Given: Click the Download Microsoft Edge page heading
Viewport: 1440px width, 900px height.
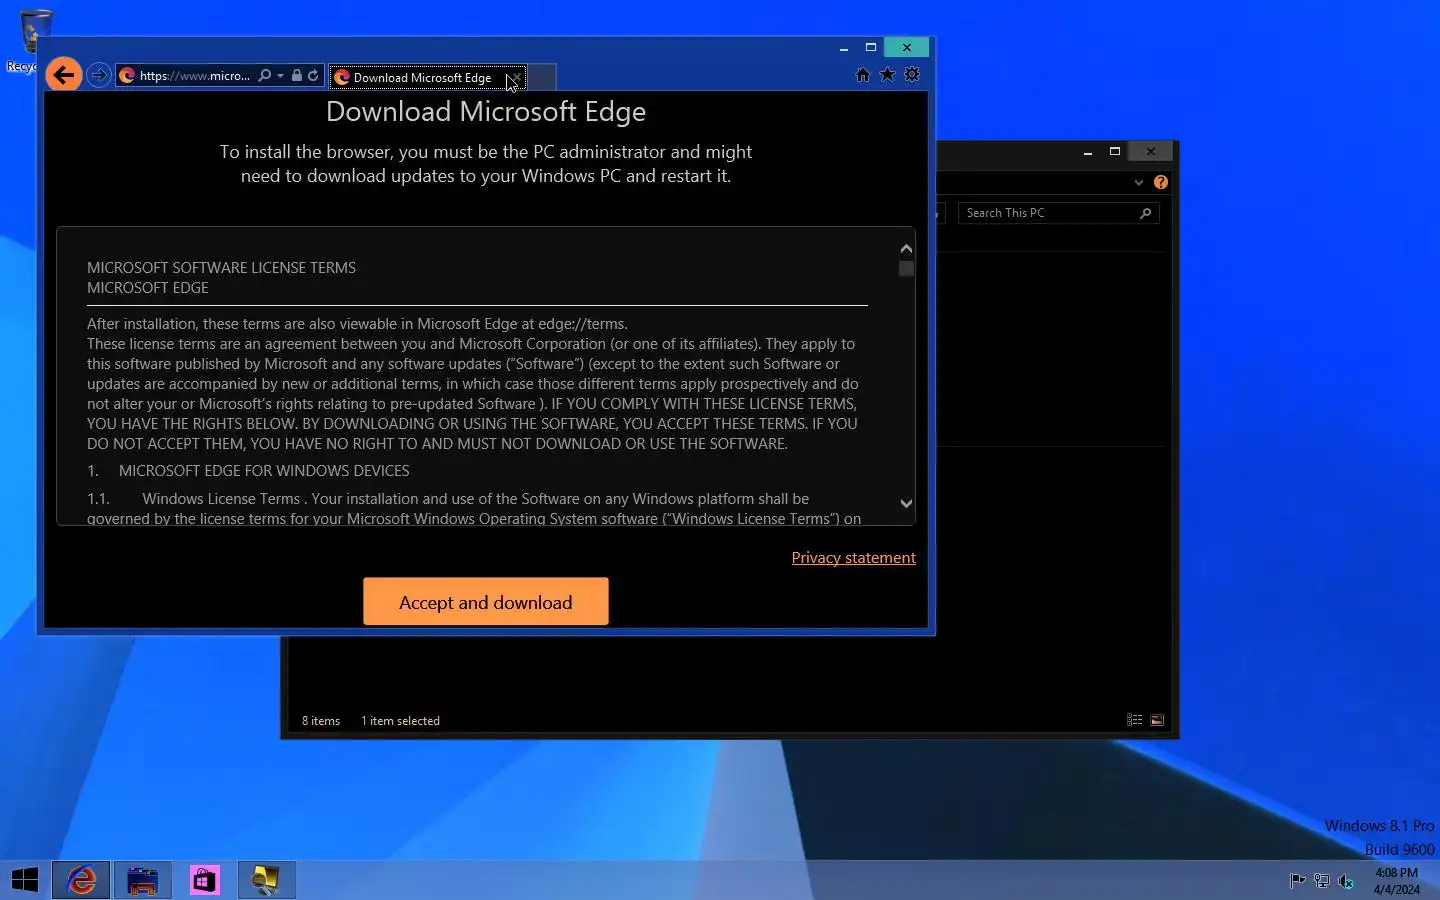Looking at the screenshot, I should [x=486, y=111].
